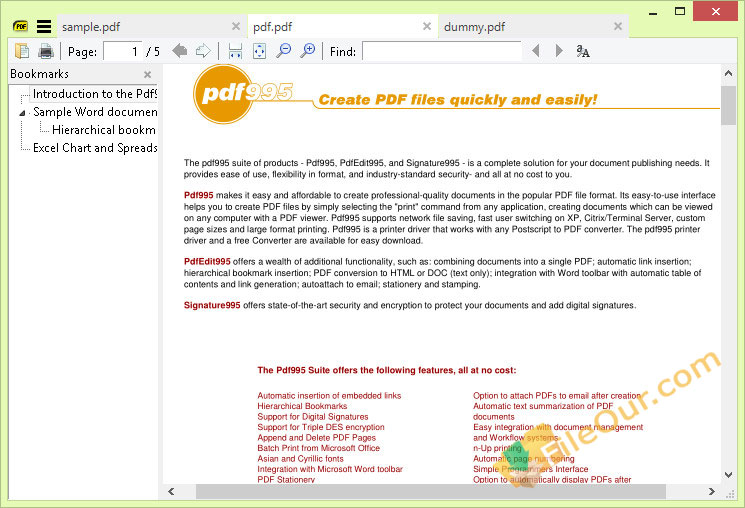Click the fit page view icon

pyautogui.click(x=259, y=51)
